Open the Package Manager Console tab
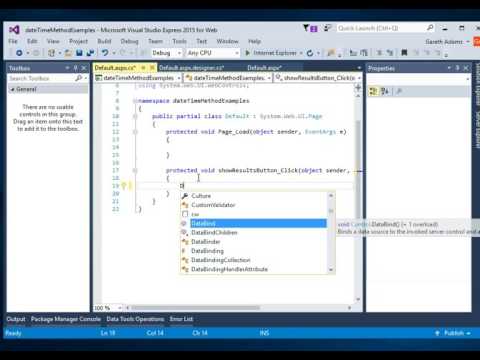The width and height of the screenshot is (480, 360). [x=66, y=319]
